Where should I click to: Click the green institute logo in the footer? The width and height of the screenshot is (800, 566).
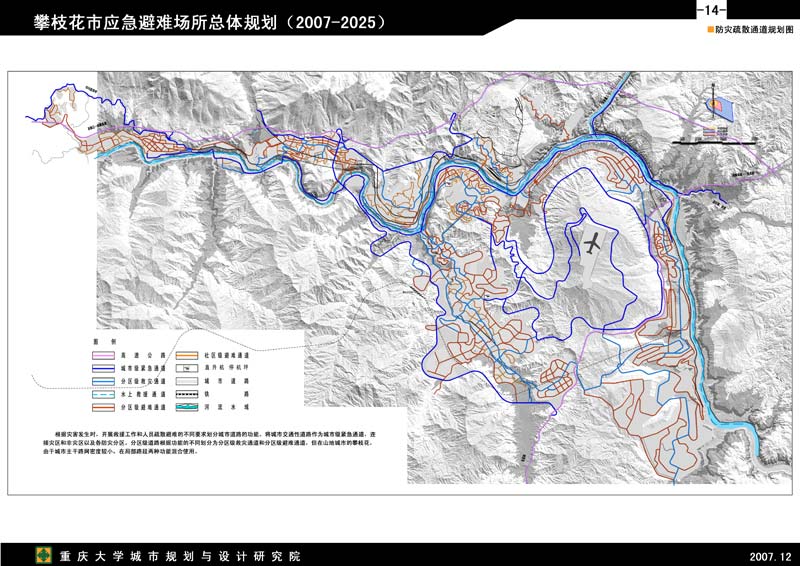tap(44, 555)
